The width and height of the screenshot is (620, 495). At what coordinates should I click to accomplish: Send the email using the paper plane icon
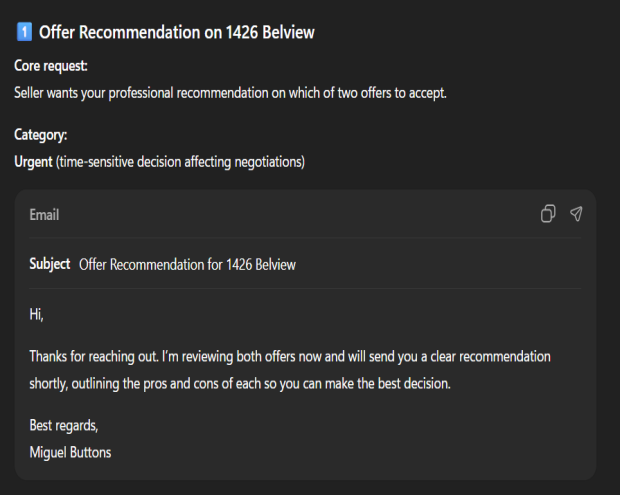click(576, 214)
